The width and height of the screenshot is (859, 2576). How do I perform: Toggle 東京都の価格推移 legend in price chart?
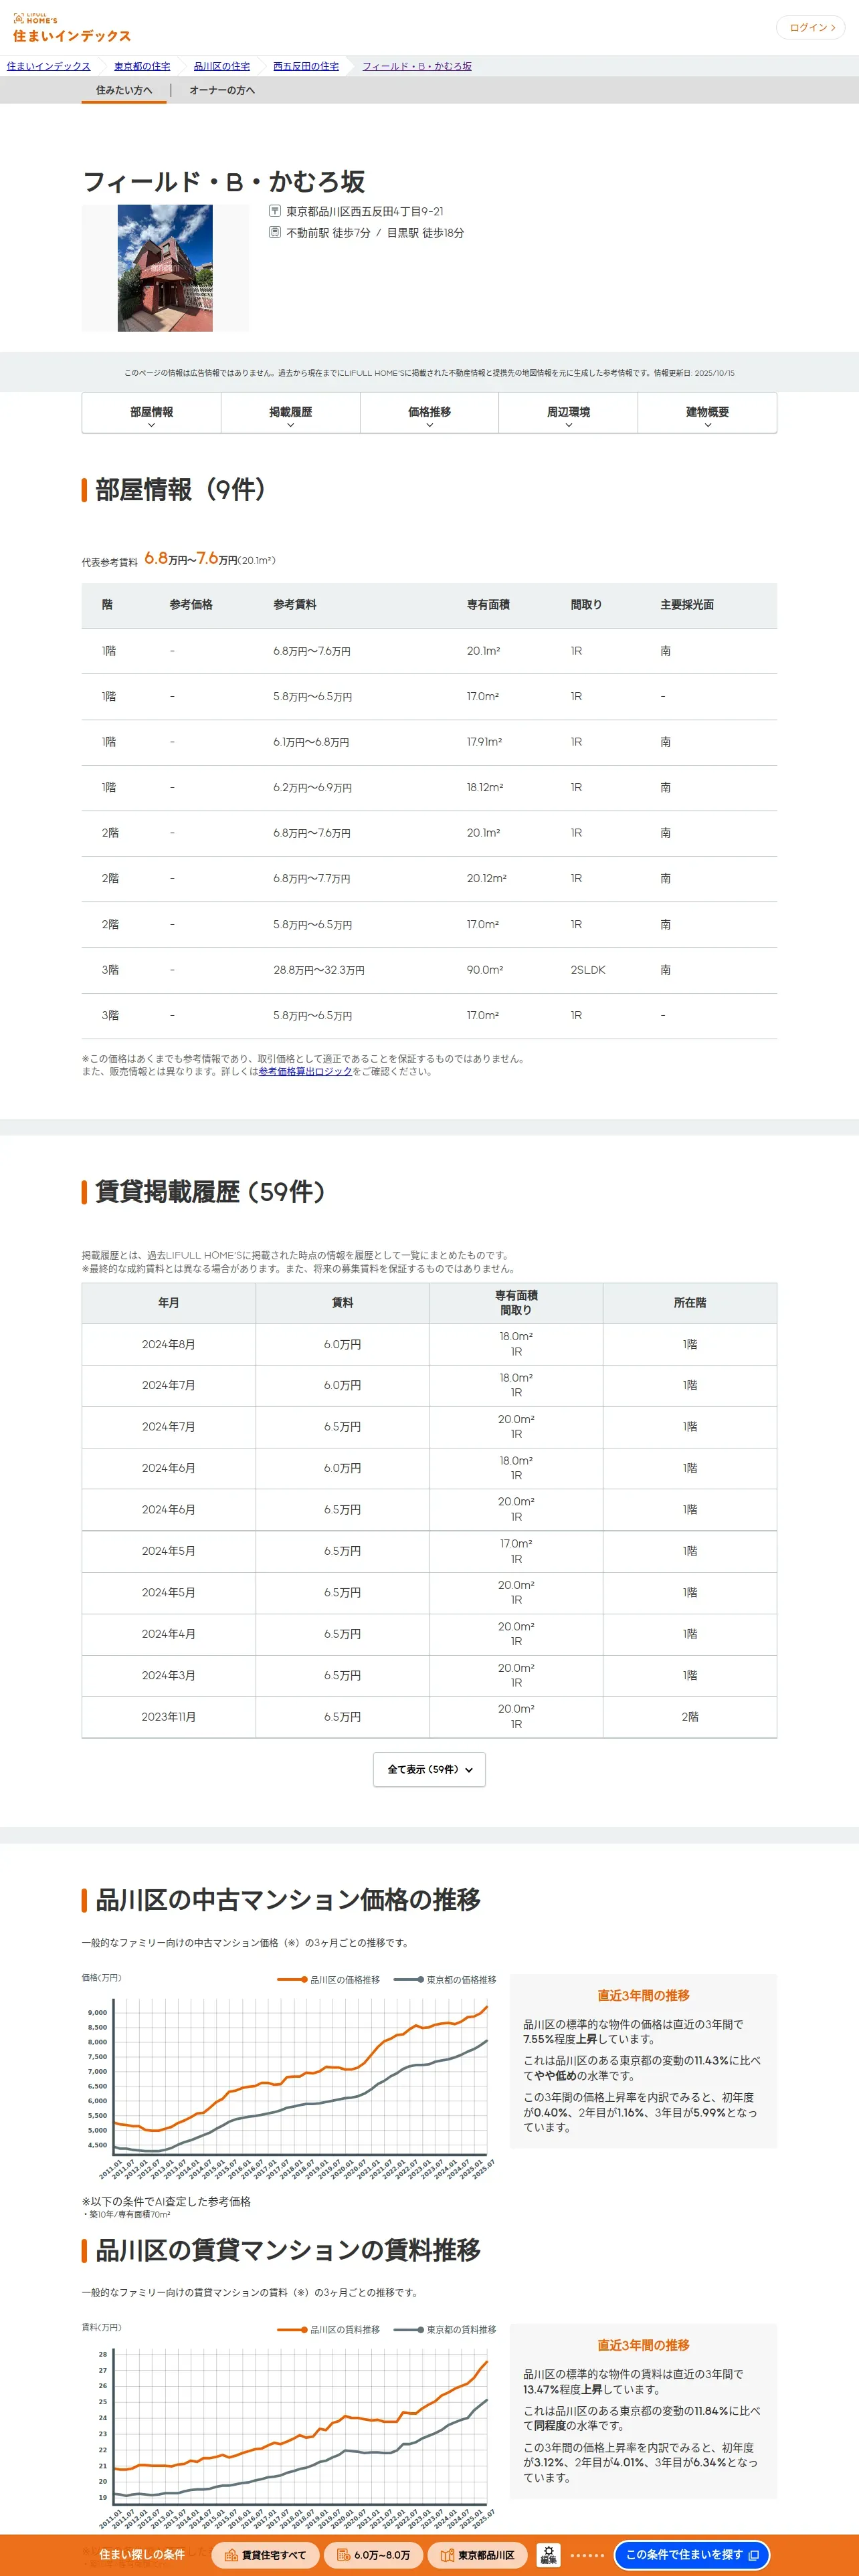click(x=445, y=1979)
